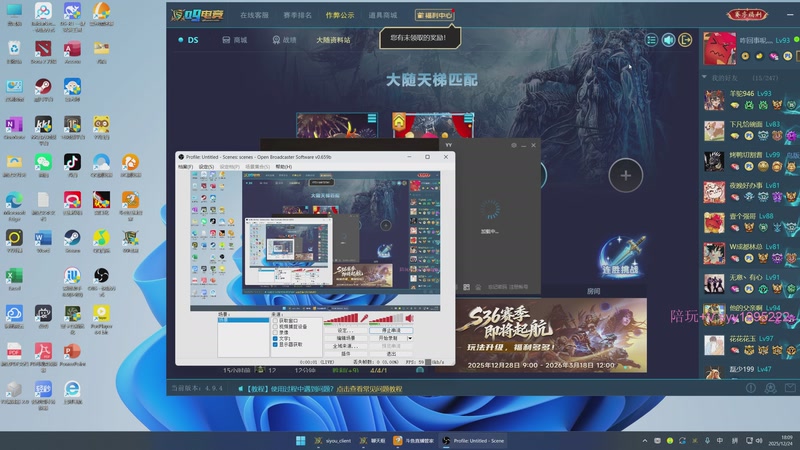The image size is (800, 450).
Task: Open the TikTok/抖音 desktop icon
Action: tap(72, 165)
